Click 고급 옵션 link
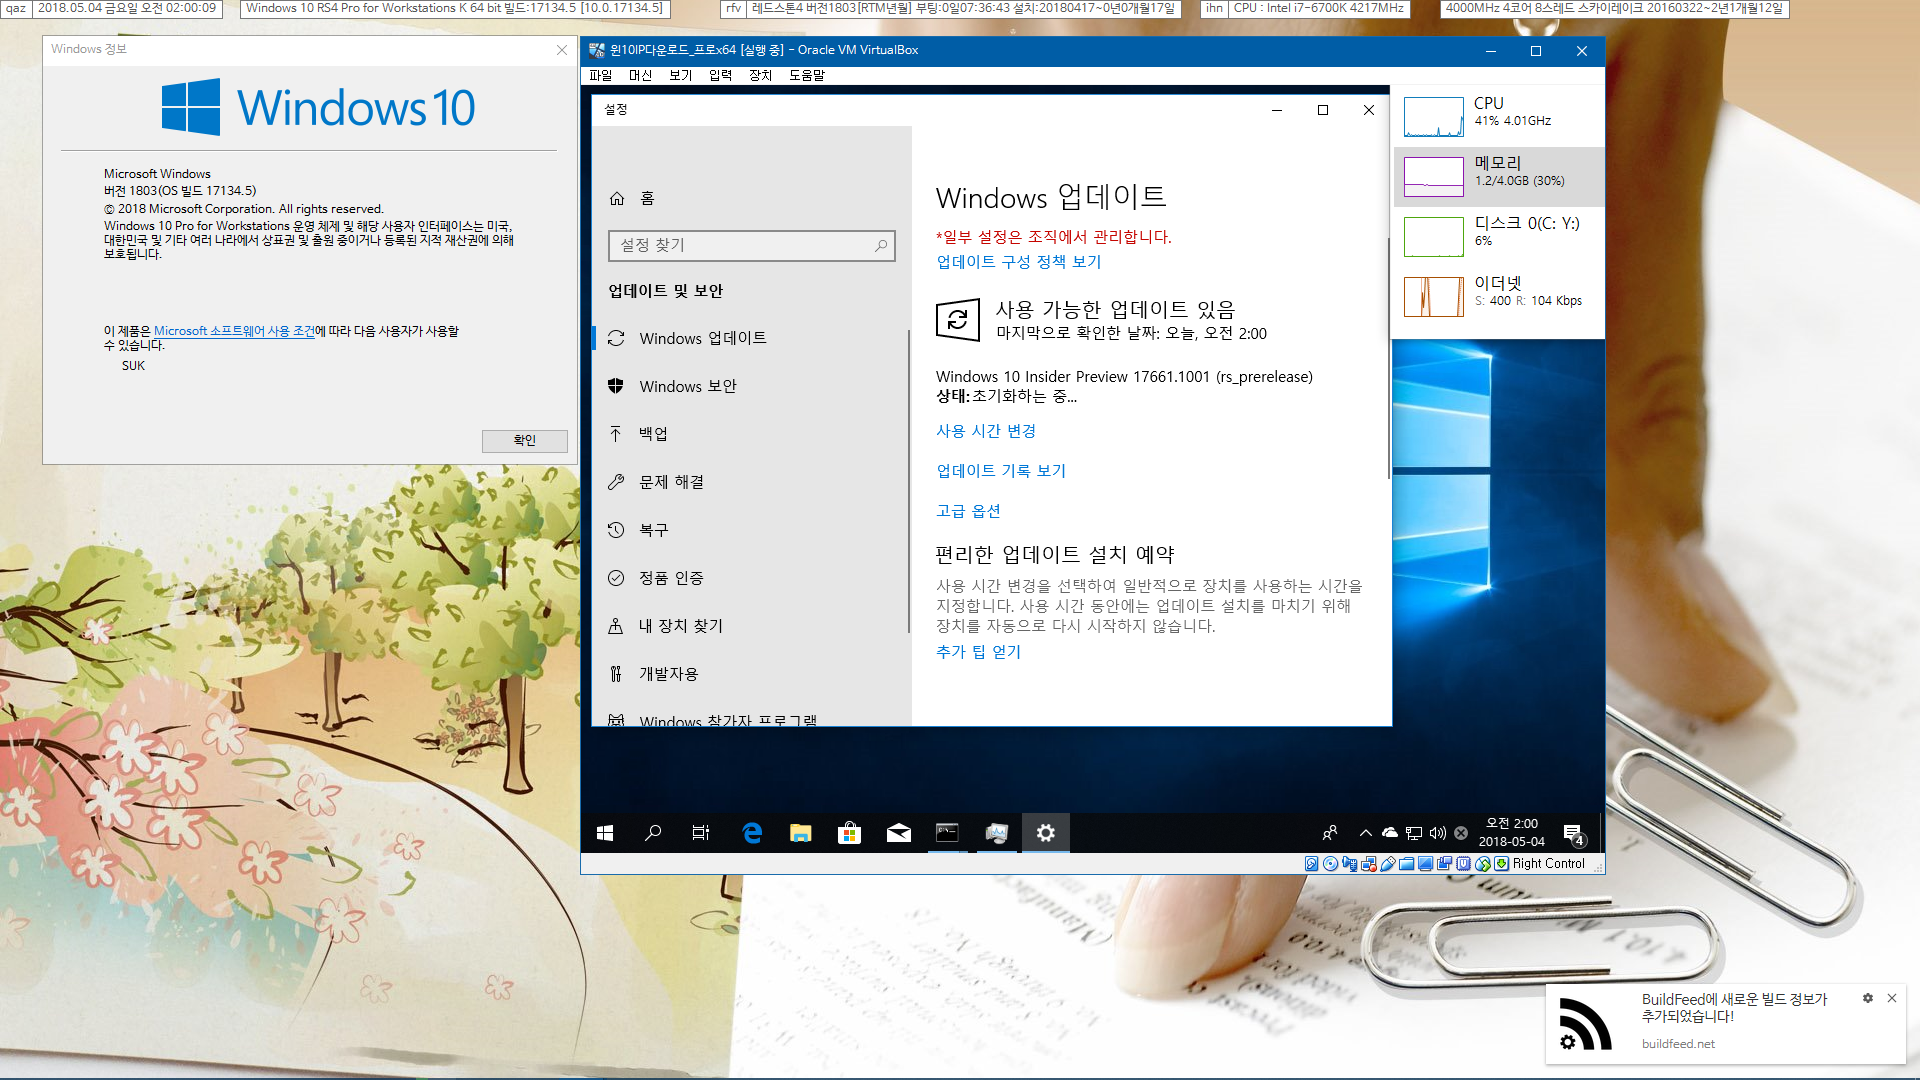 pyautogui.click(x=968, y=511)
